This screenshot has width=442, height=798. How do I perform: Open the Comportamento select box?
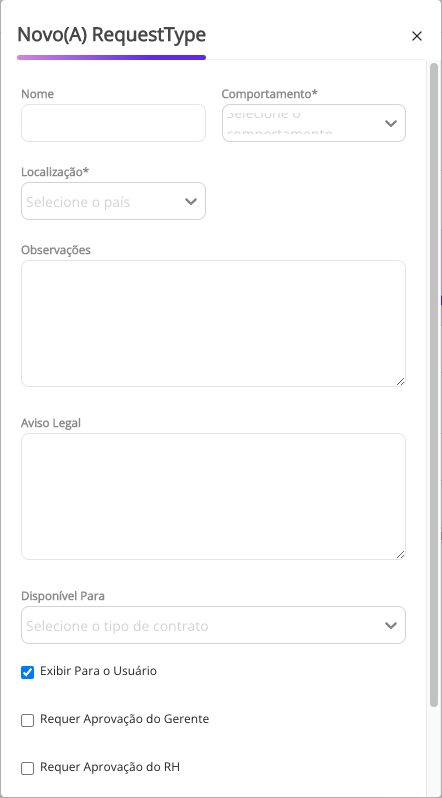[314, 123]
